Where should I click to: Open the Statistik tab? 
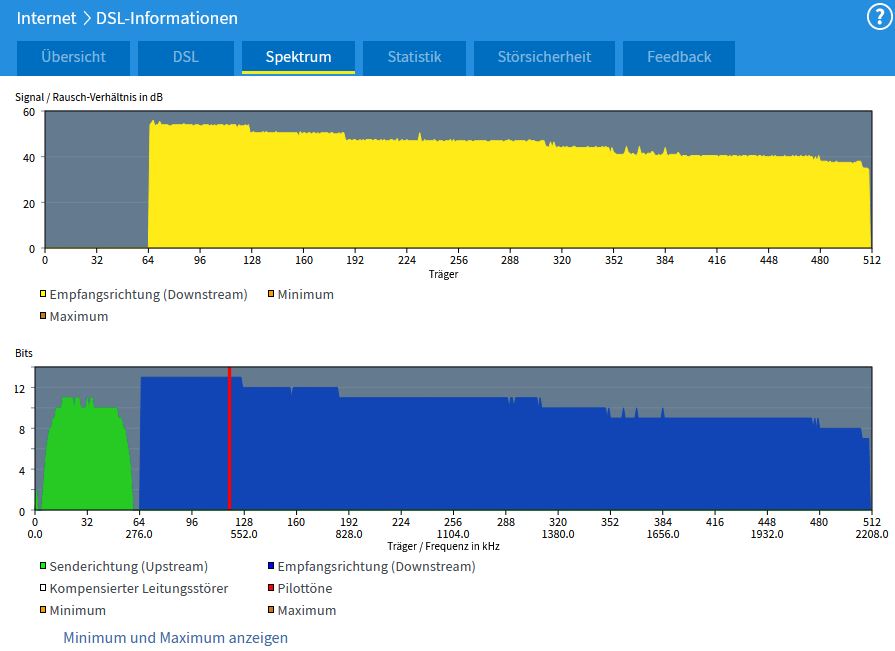[x=414, y=58]
